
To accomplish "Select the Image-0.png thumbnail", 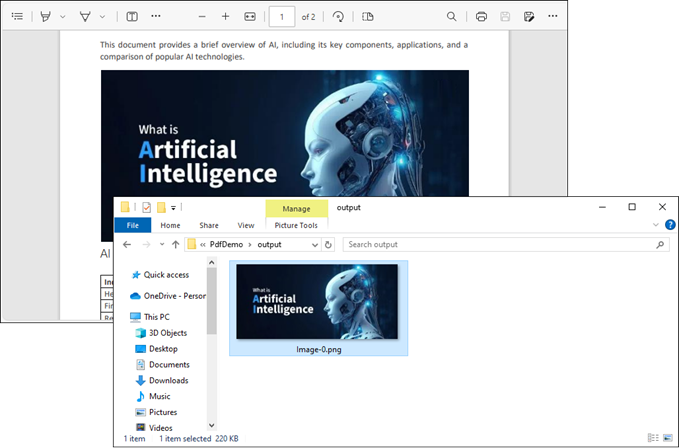I will click(x=317, y=302).
